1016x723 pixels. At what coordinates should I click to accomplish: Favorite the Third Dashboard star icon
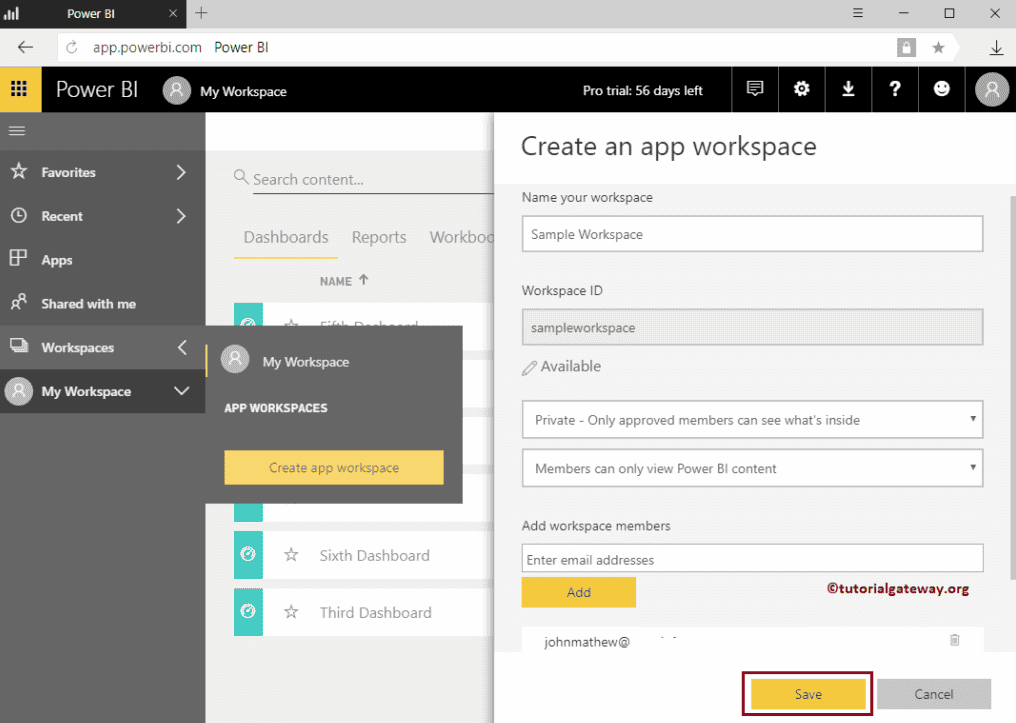coord(291,612)
